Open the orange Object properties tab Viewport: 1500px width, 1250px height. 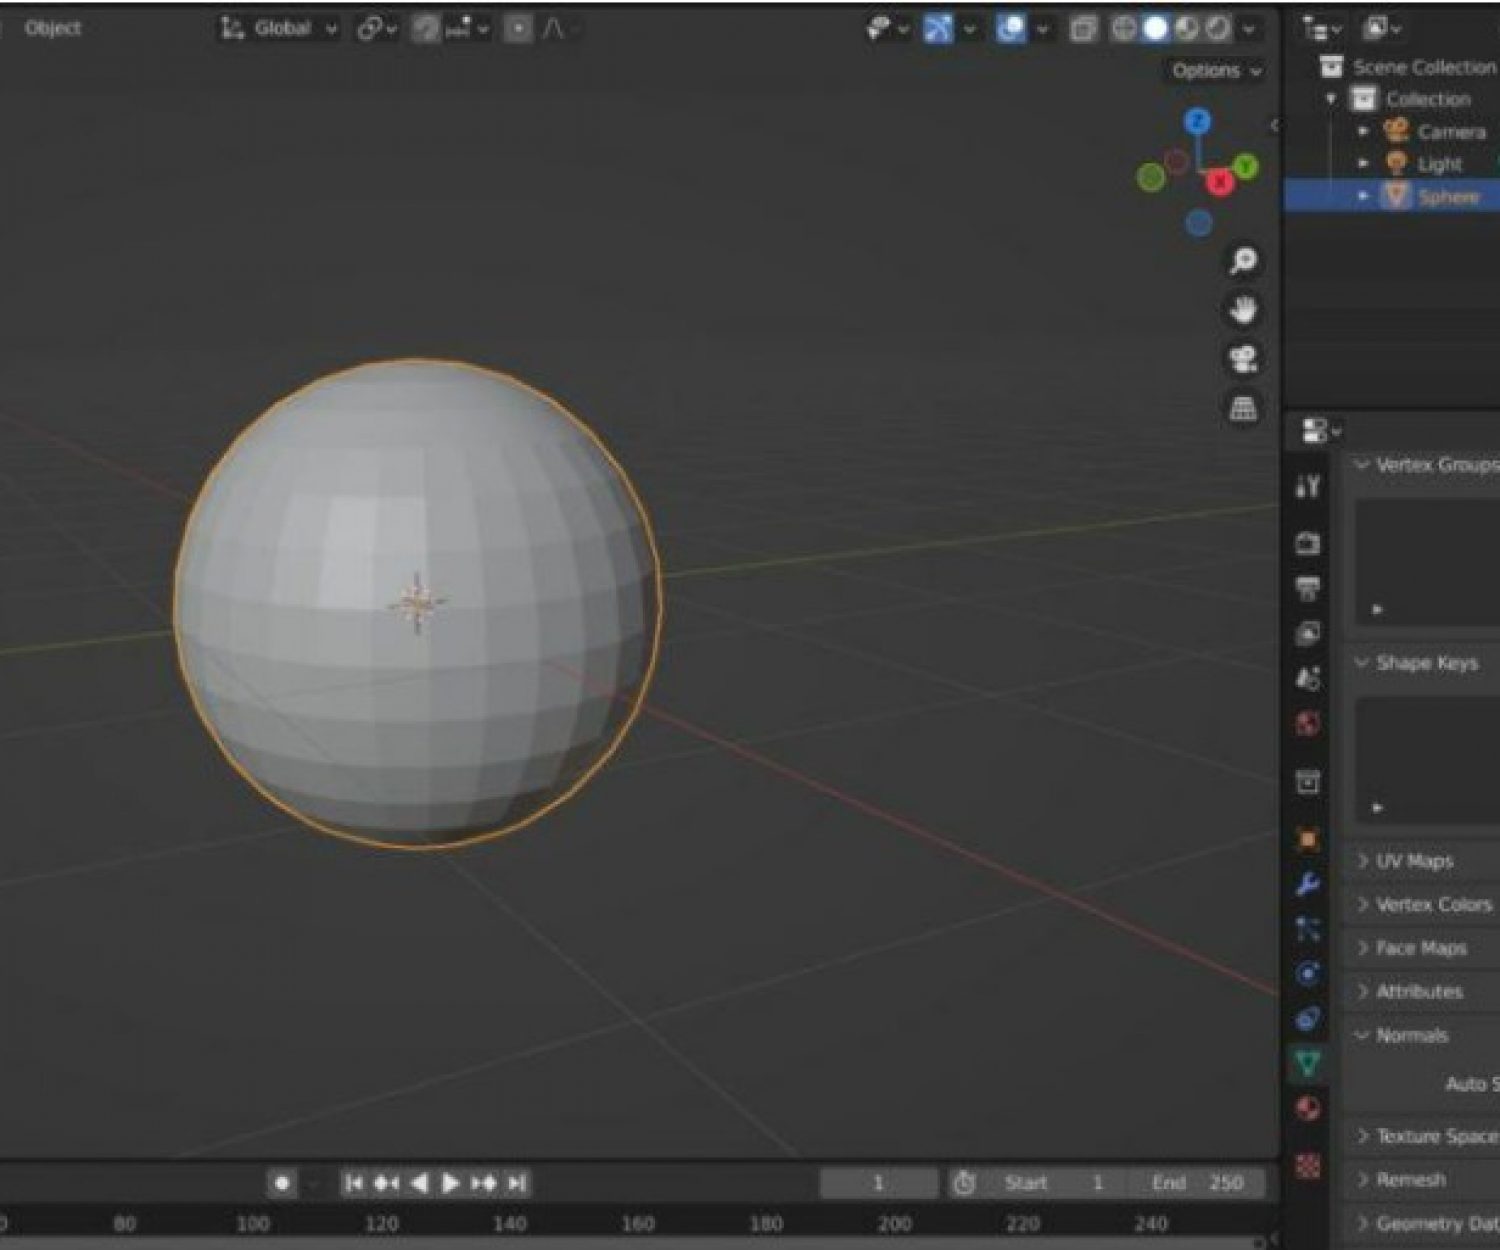(1307, 839)
